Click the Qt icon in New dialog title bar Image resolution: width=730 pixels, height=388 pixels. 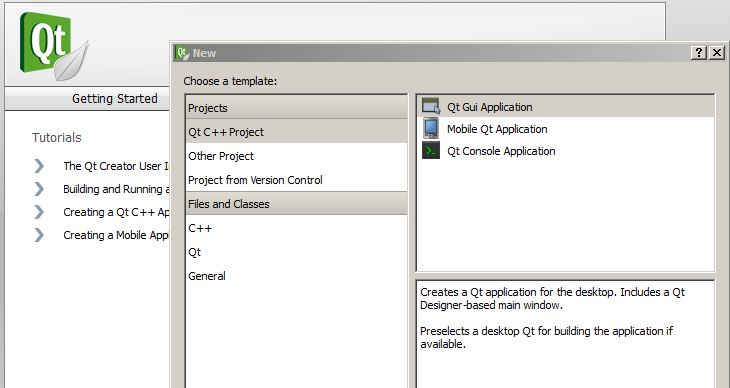tap(182, 53)
